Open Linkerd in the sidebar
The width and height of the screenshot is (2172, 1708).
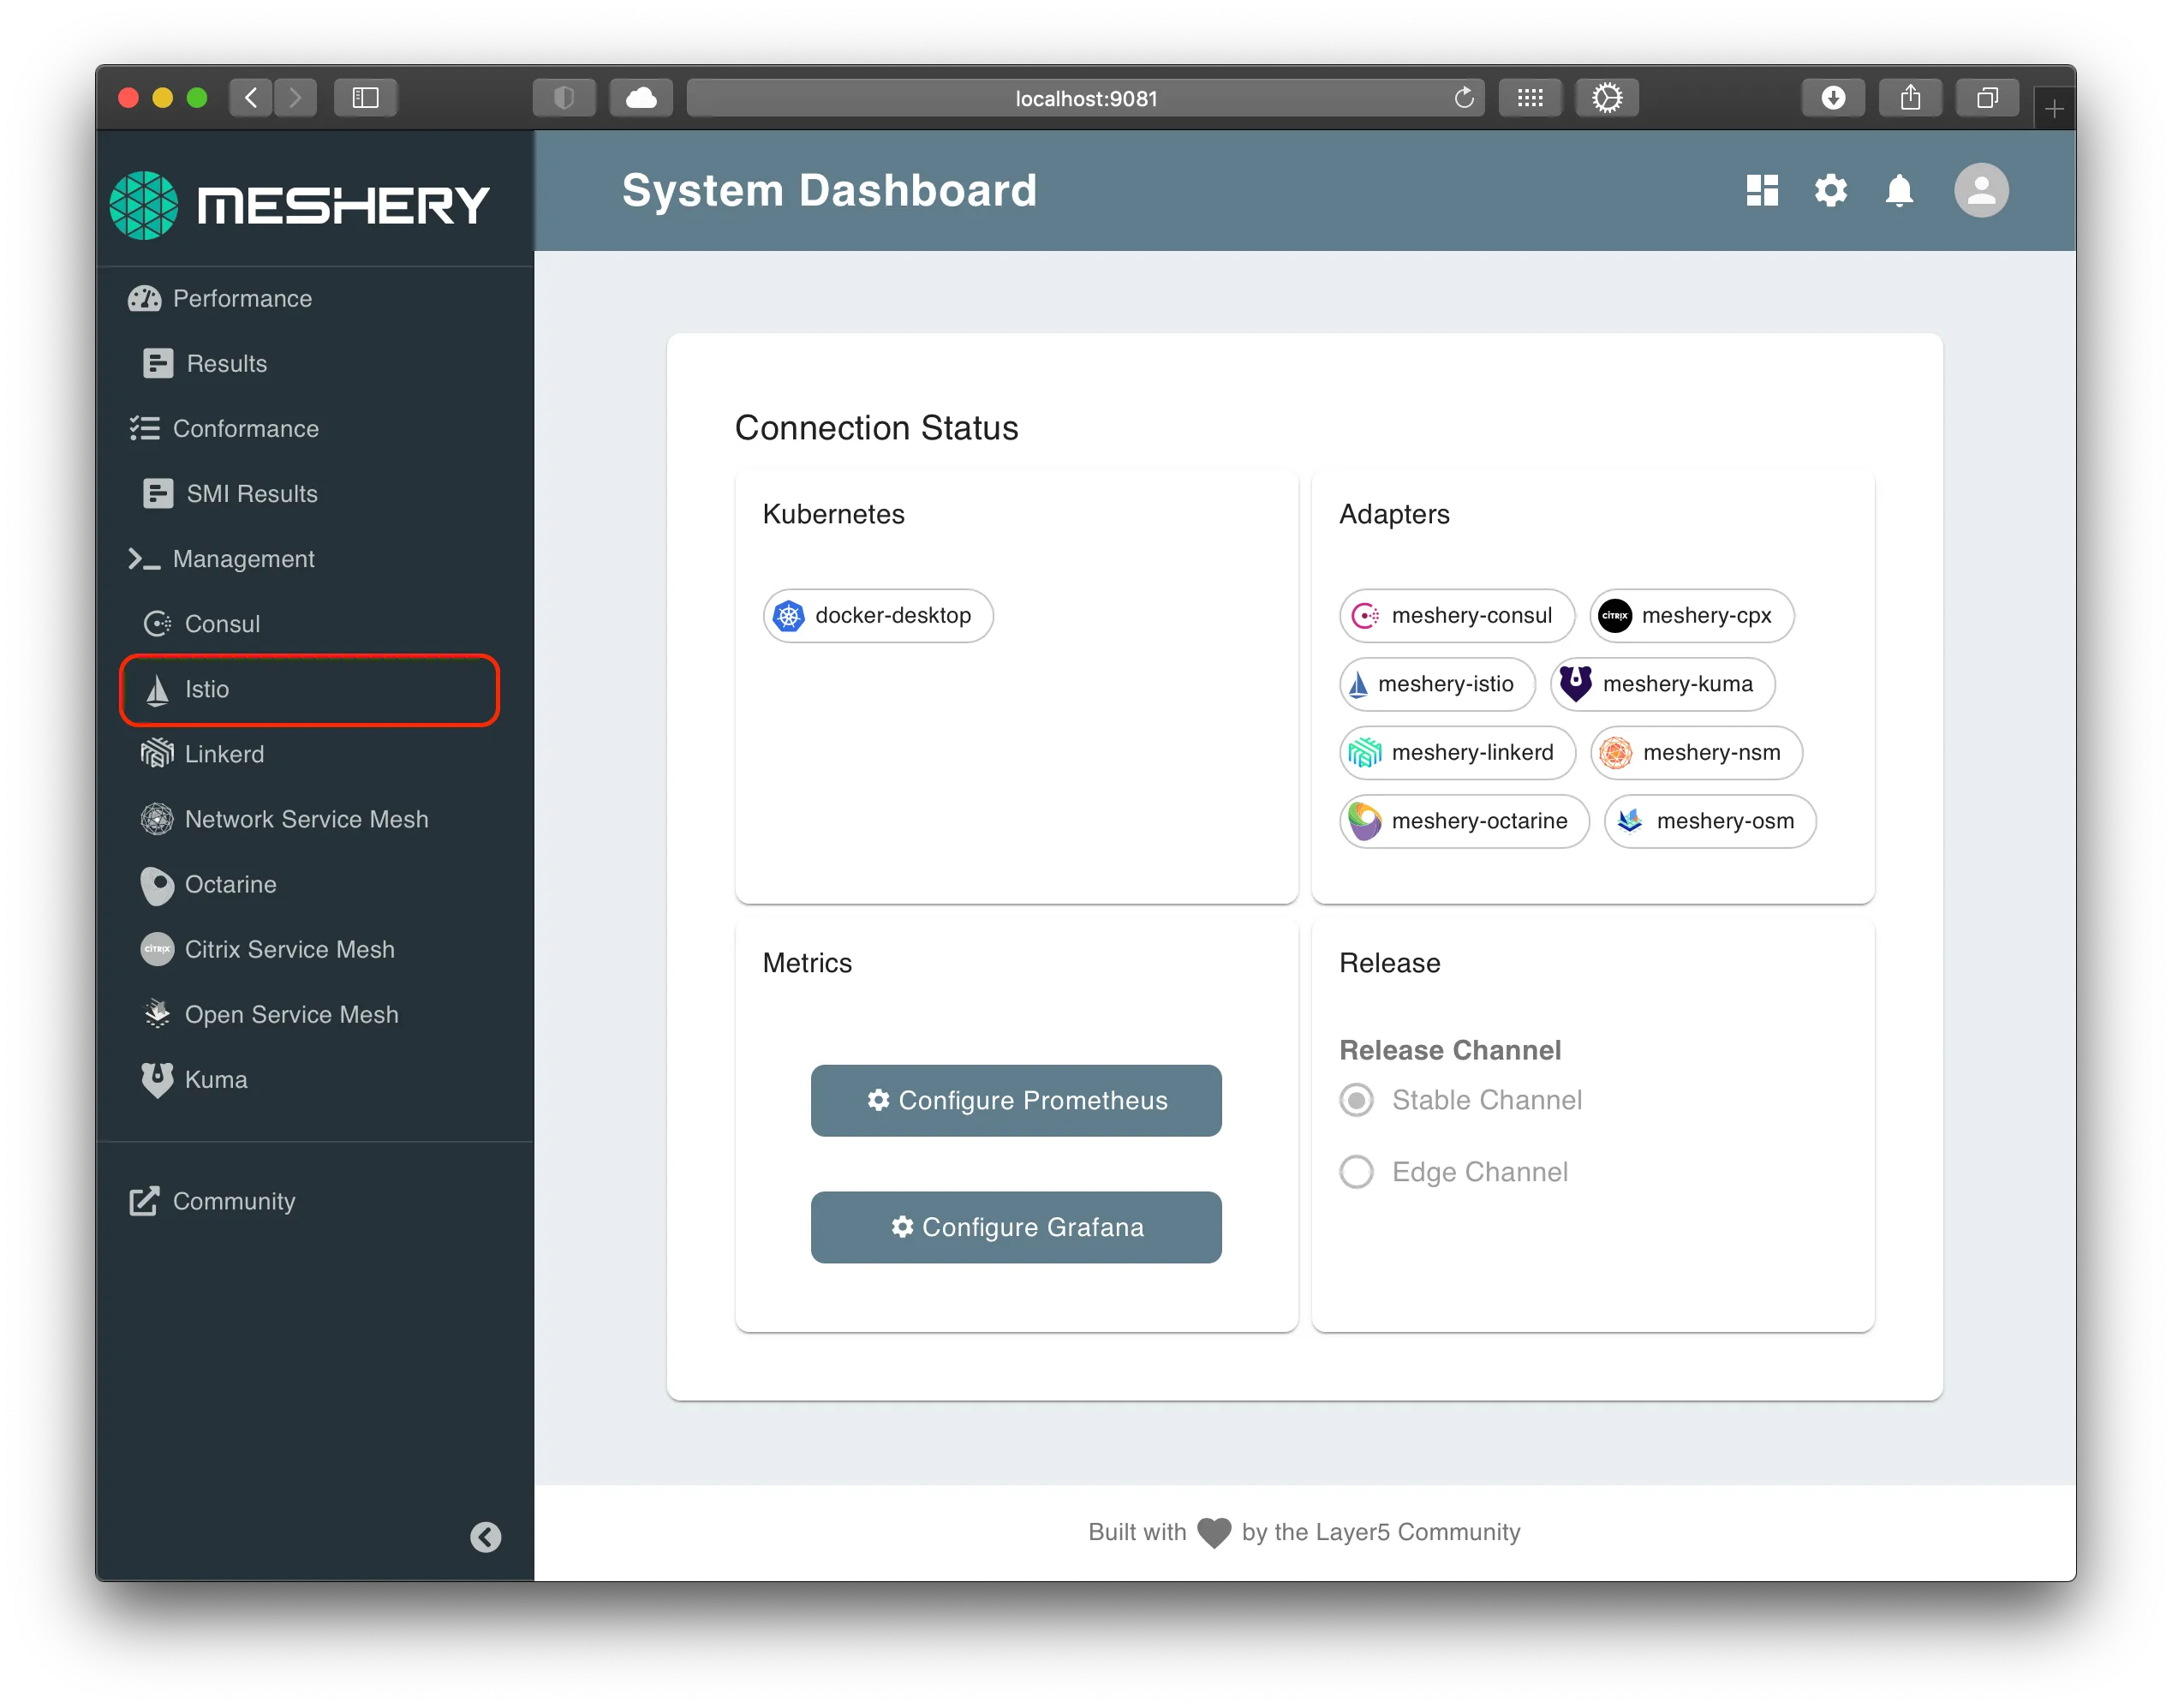tap(224, 755)
